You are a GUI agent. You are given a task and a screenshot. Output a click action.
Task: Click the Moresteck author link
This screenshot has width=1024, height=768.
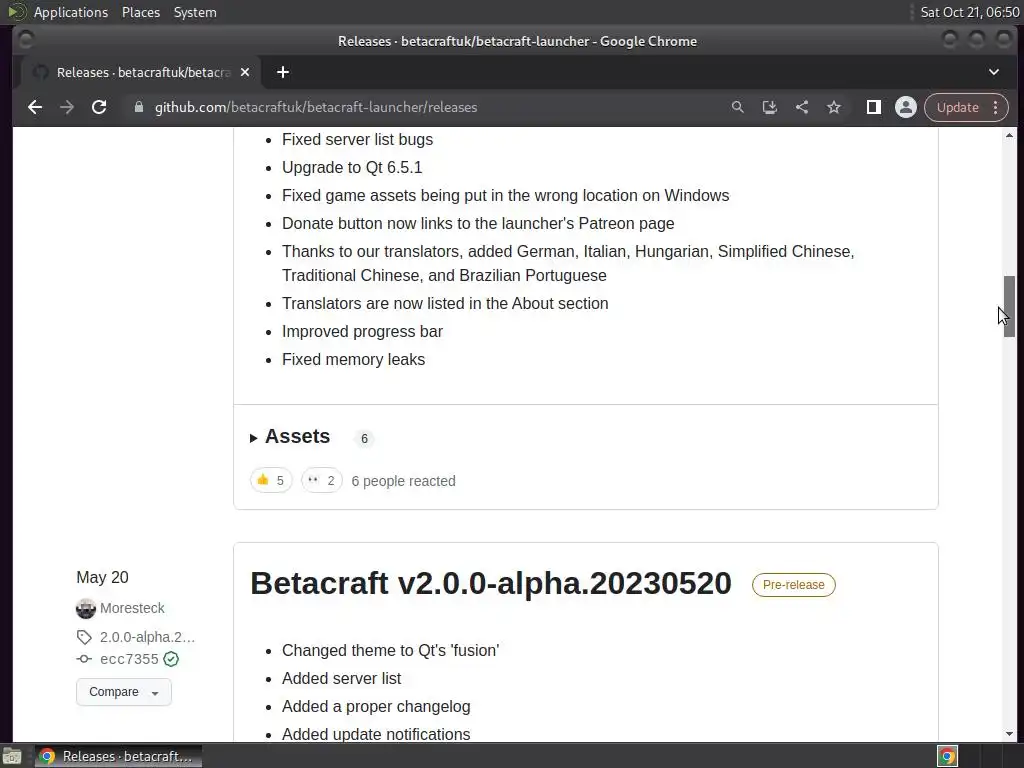point(132,608)
